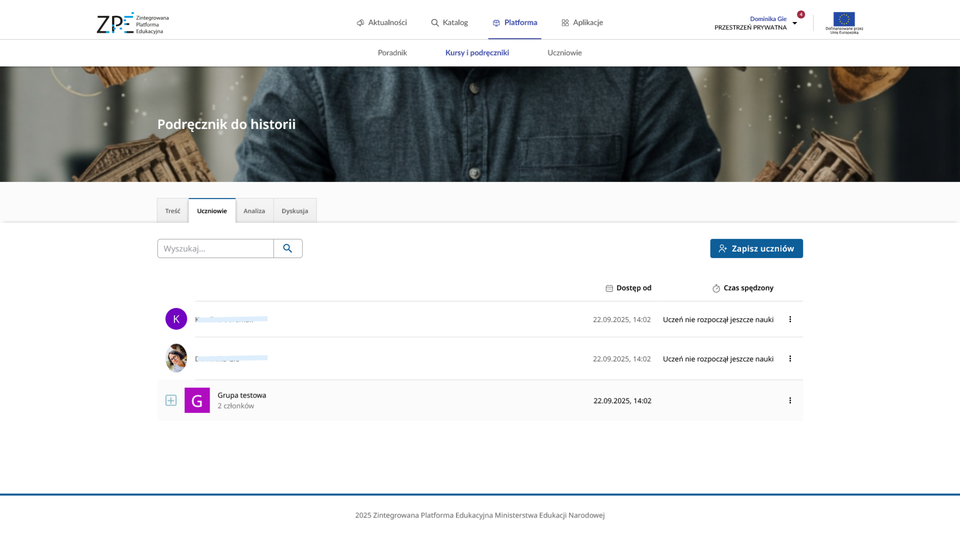Open Poradnik in the submenu
The width and height of the screenshot is (960, 540).
pyautogui.click(x=392, y=52)
